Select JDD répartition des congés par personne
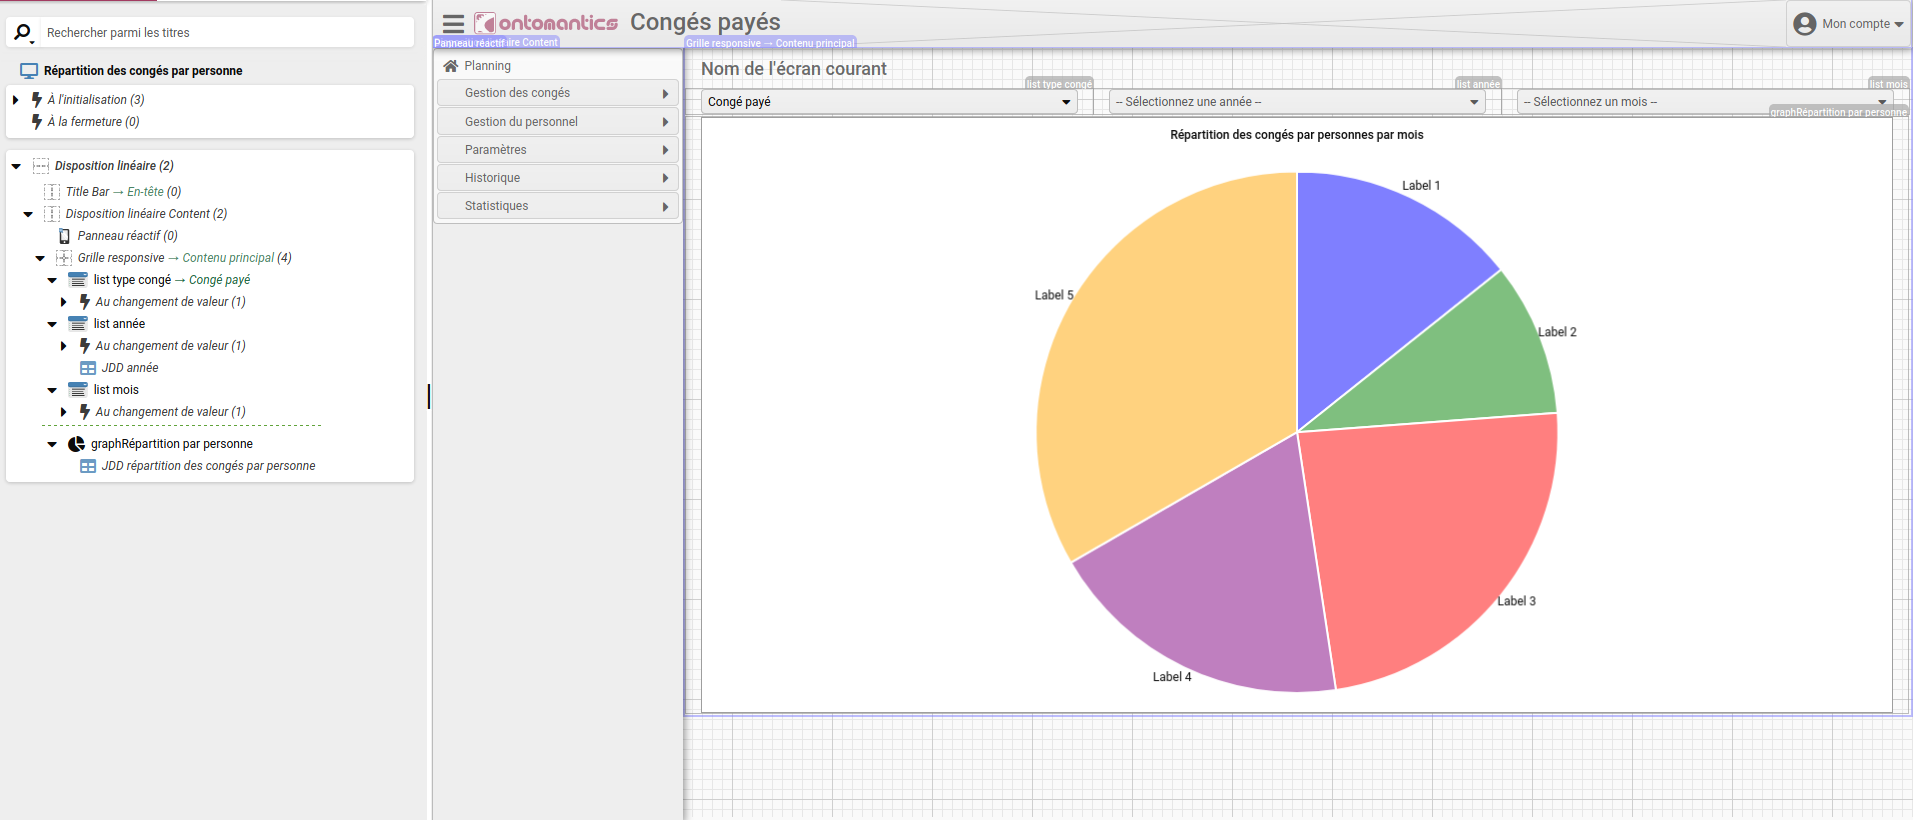The image size is (1913, 820). pos(208,466)
